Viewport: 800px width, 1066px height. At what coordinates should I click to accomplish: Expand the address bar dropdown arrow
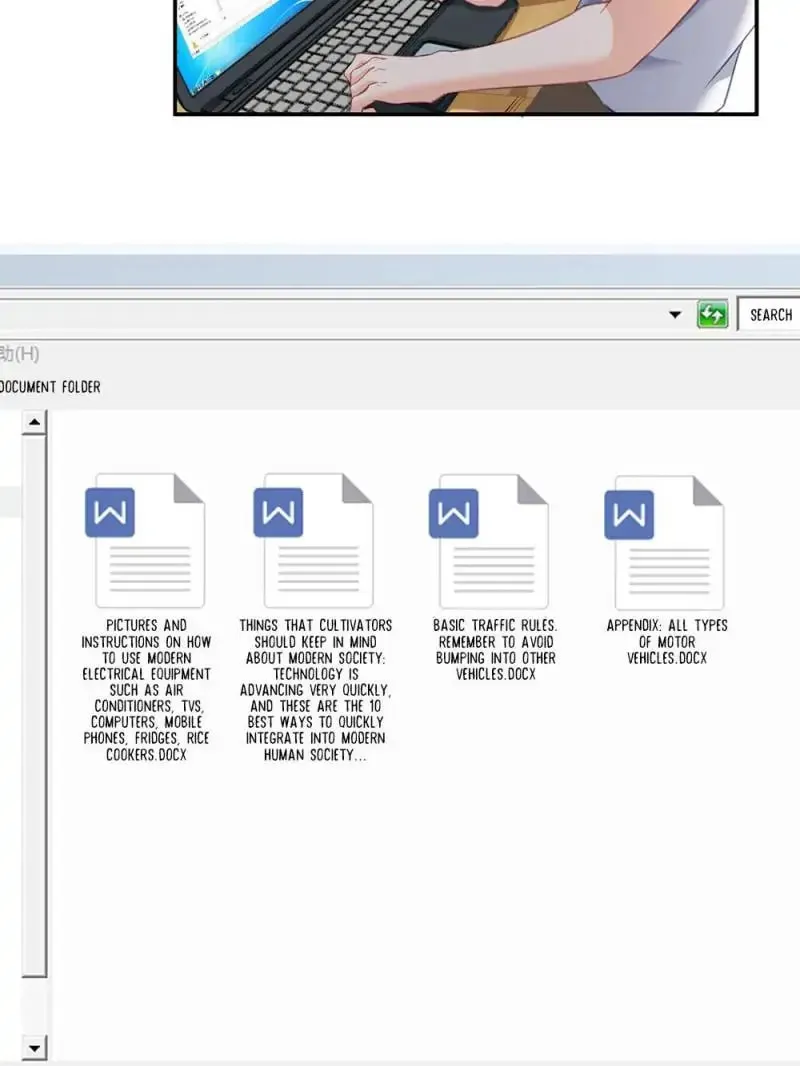pos(675,315)
